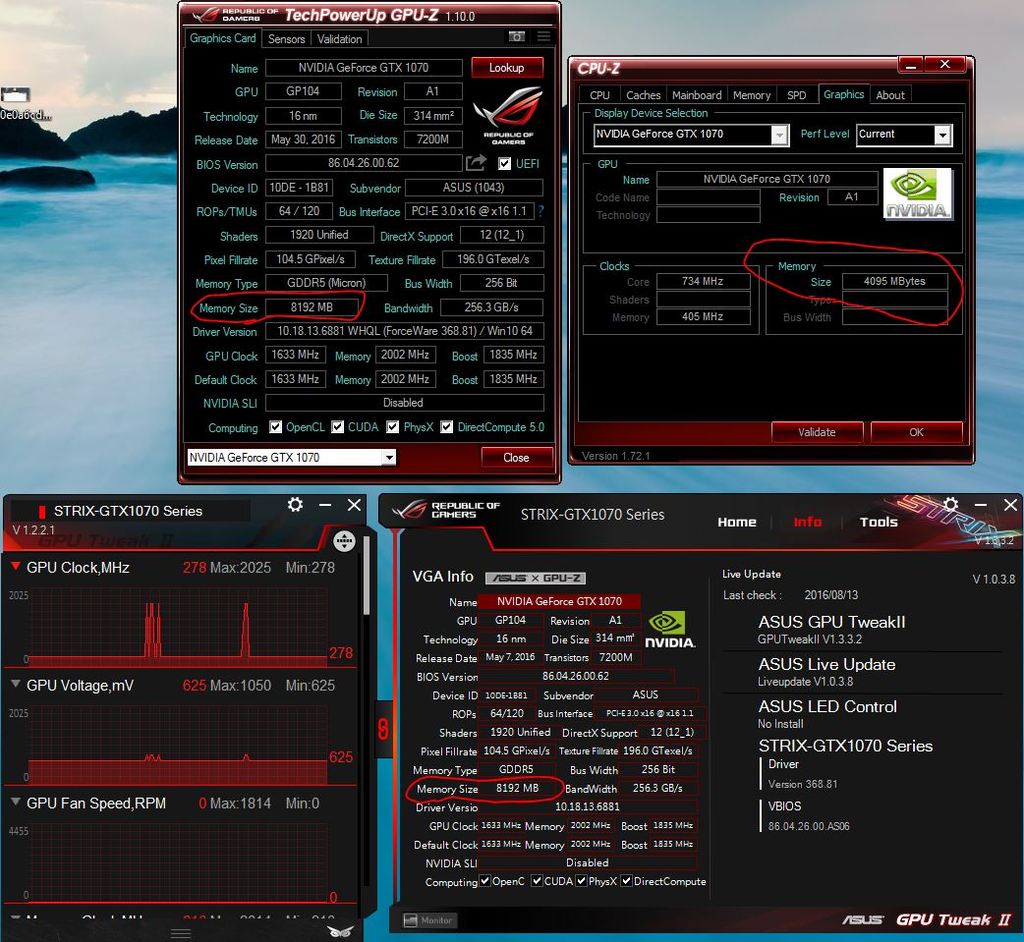Click the GPU-Z Driver Version field

[405, 331]
